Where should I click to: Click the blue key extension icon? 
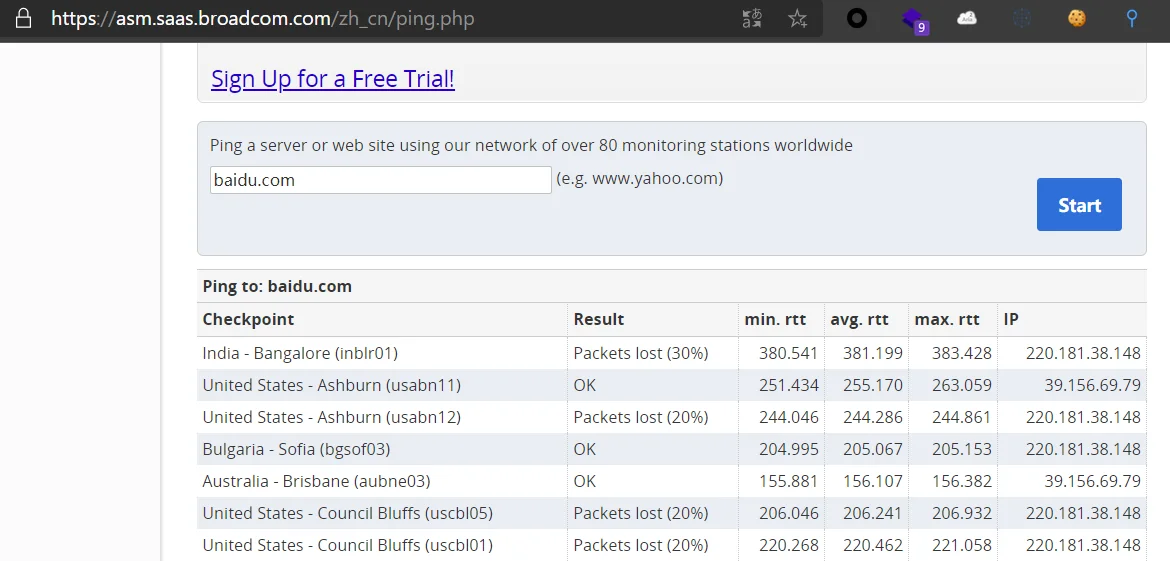tap(1132, 19)
